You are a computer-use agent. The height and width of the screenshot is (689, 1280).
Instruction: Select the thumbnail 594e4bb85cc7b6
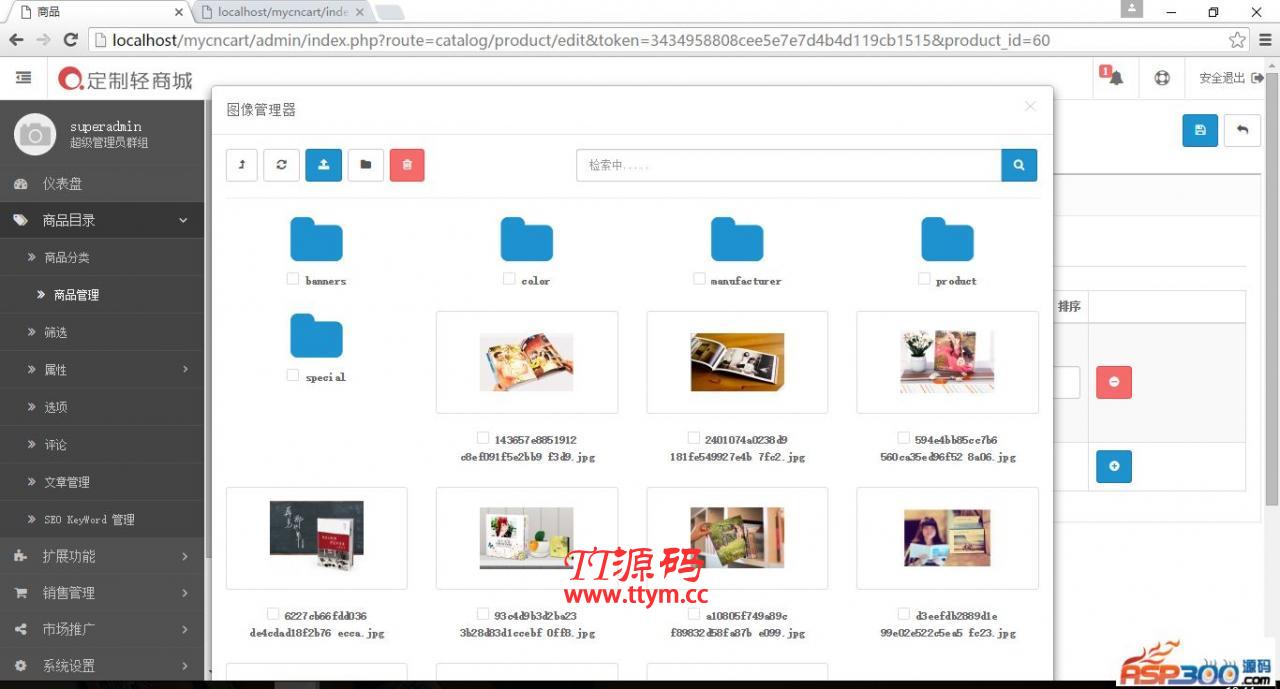(947, 362)
